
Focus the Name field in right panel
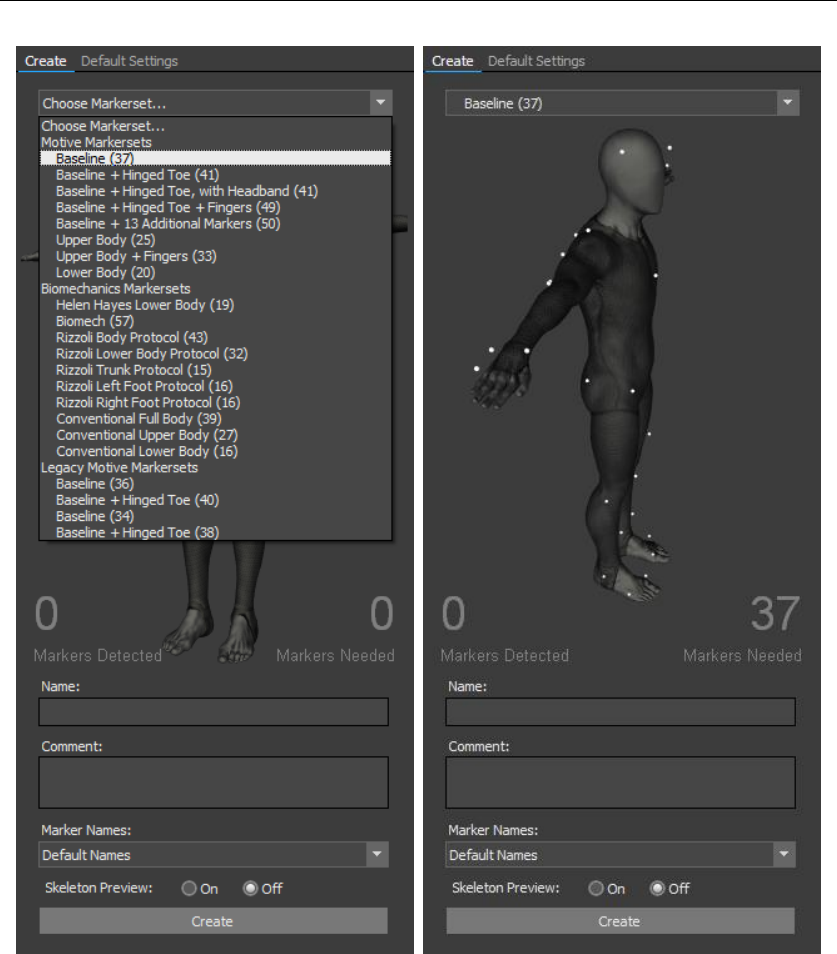pyautogui.click(x=620, y=712)
